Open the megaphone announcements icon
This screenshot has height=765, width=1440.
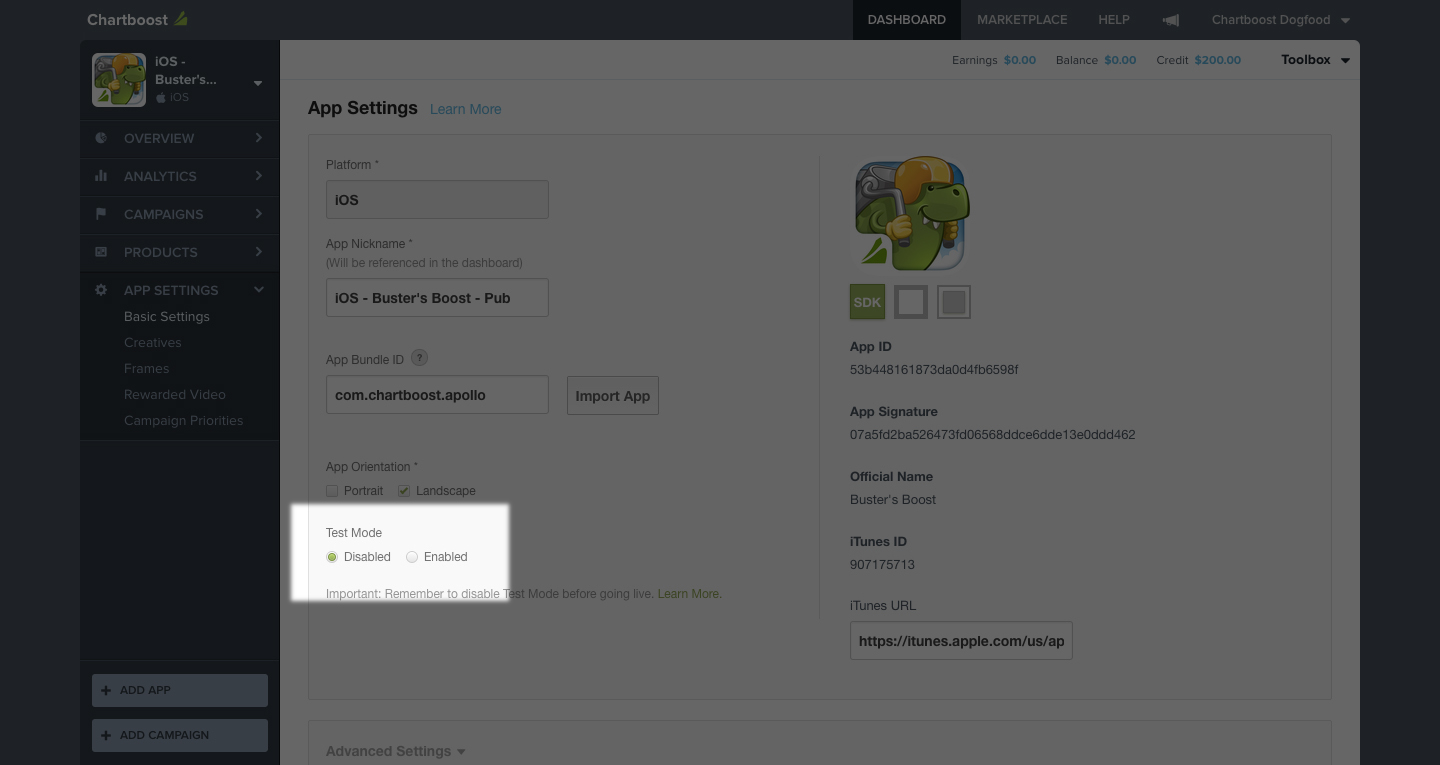(x=1170, y=20)
